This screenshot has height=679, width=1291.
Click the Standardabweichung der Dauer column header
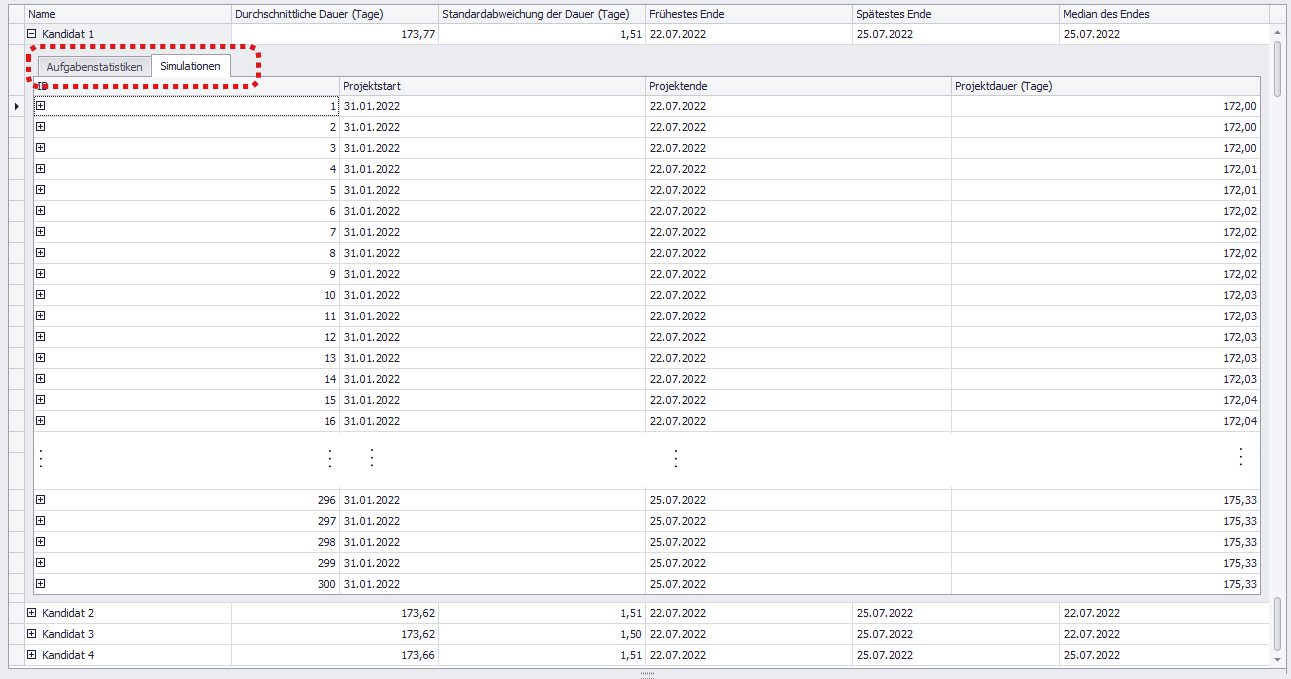pyautogui.click(x=541, y=14)
